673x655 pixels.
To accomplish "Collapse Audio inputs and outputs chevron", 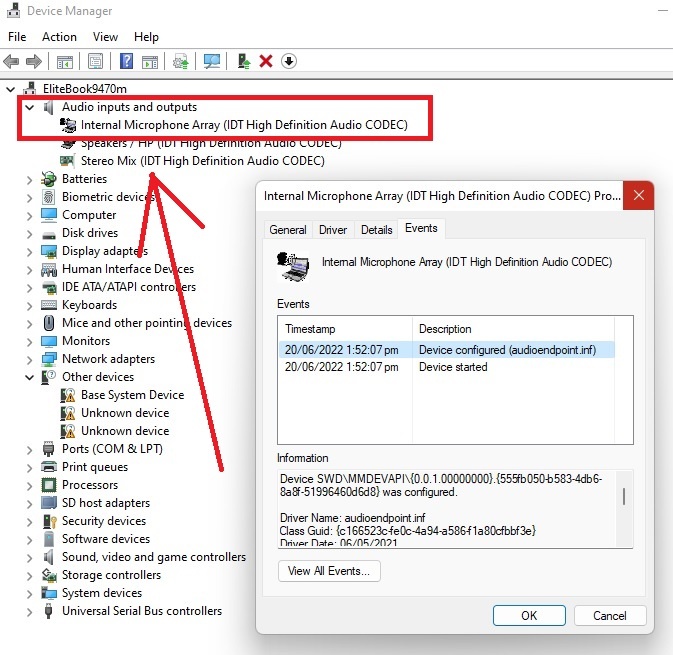I will pos(29,107).
